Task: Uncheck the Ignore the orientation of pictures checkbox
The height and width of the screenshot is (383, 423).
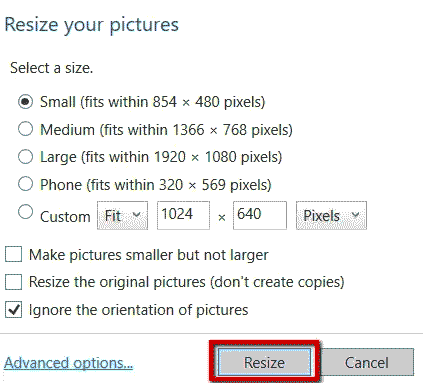Action: (13, 310)
